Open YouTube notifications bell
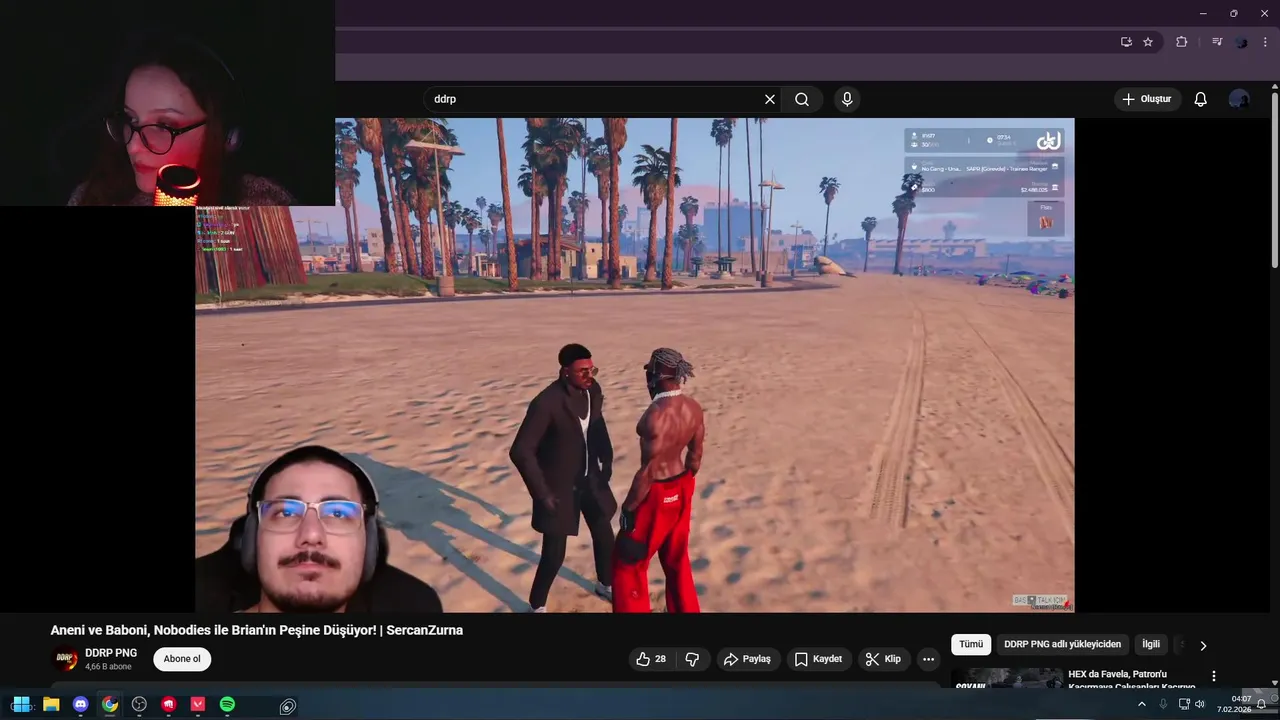The height and width of the screenshot is (720, 1280). click(x=1200, y=99)
